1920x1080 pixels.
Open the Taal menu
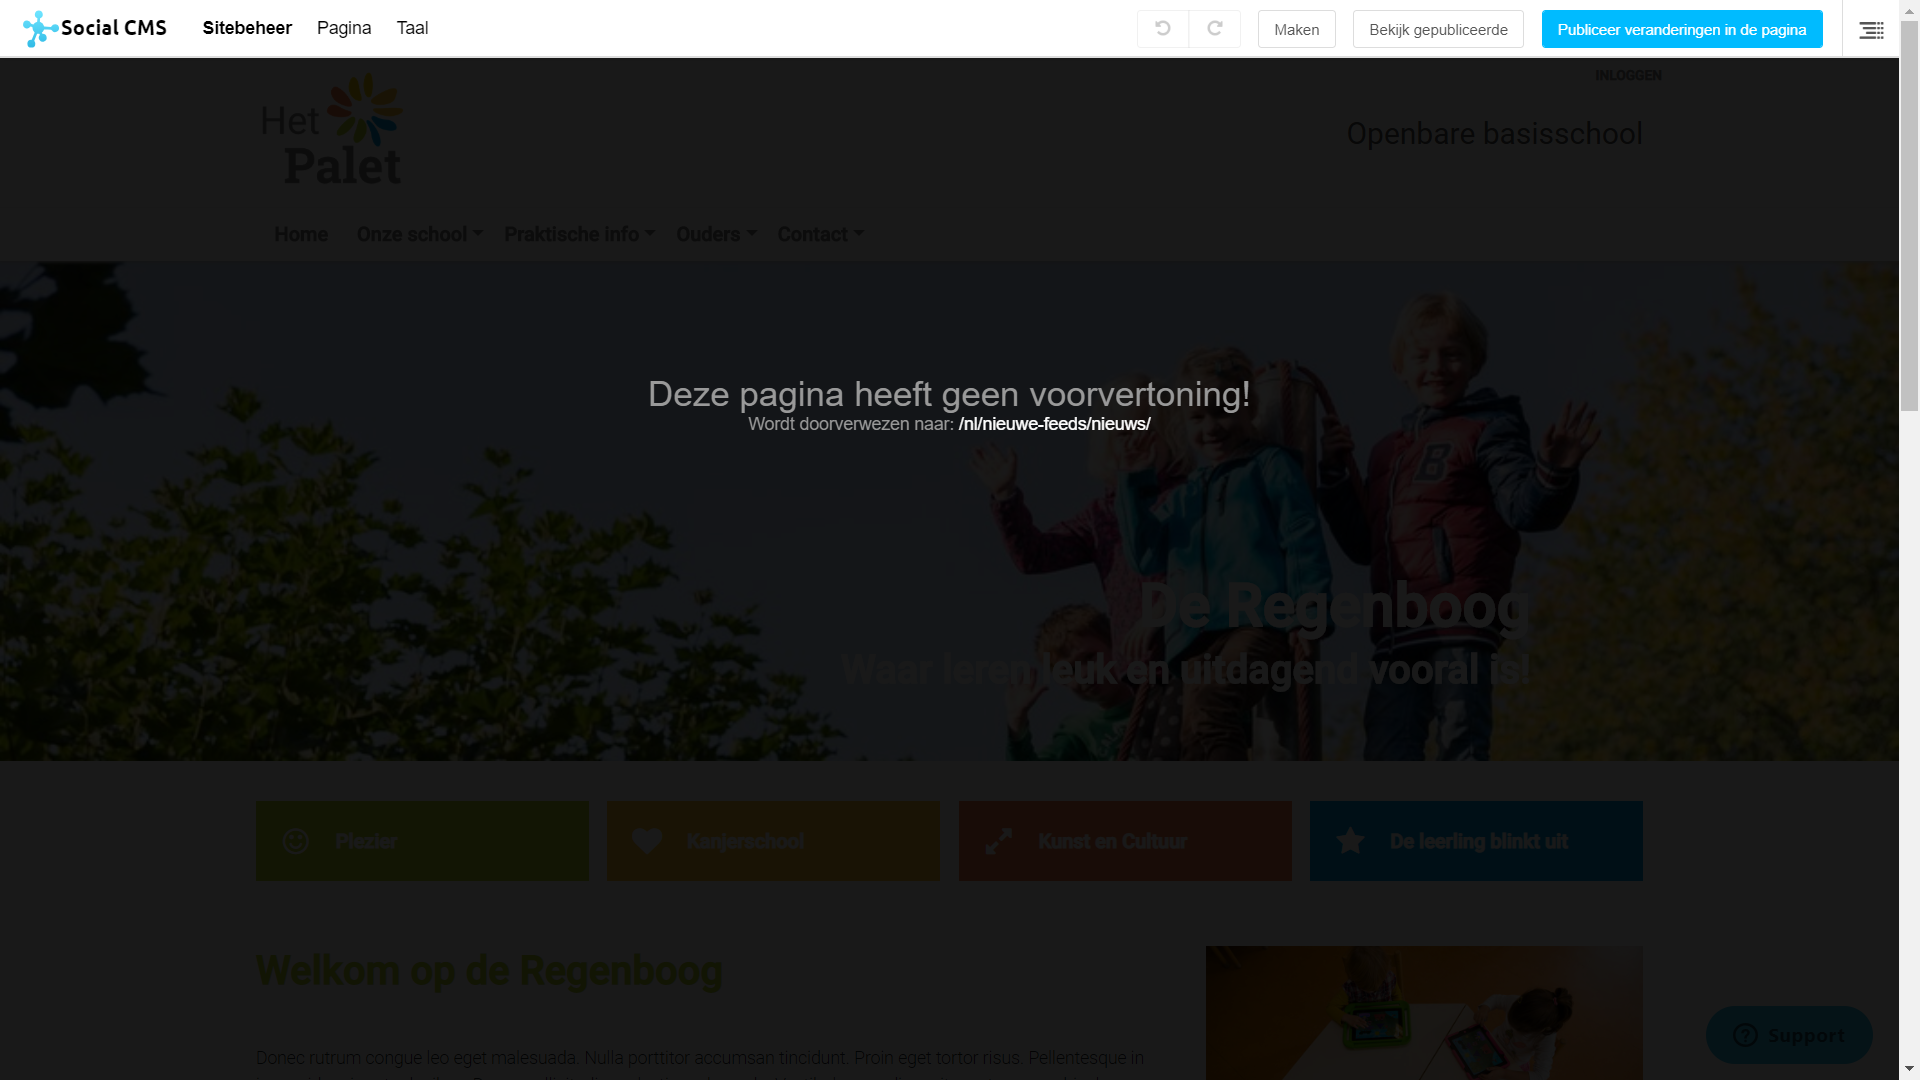412,28
